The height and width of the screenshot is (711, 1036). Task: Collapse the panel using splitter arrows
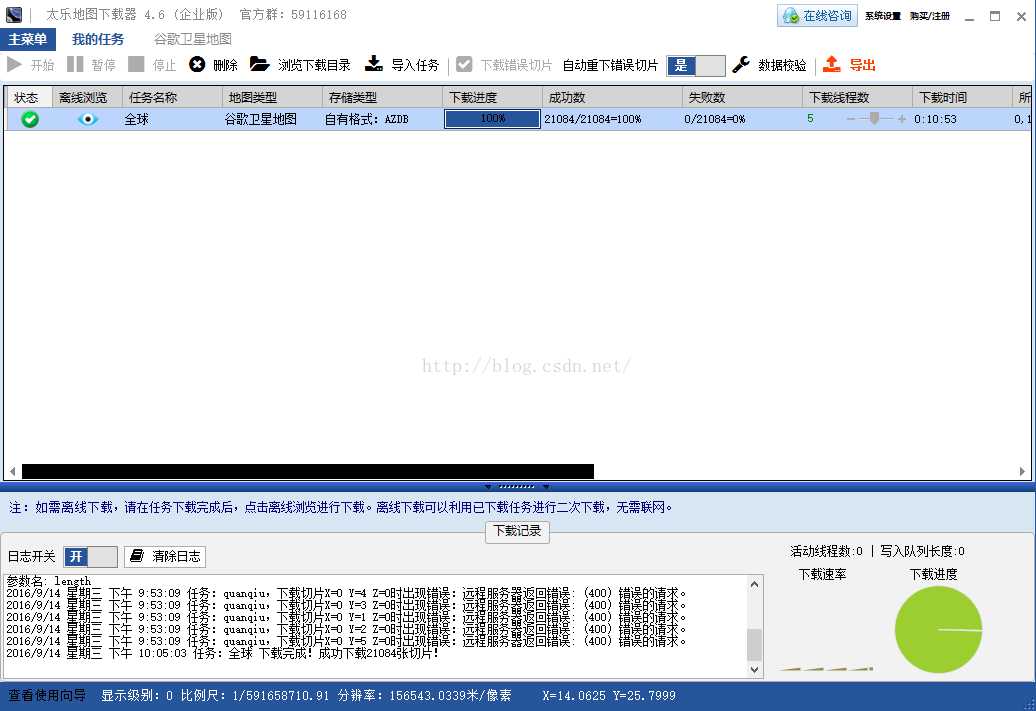[517, 486]
